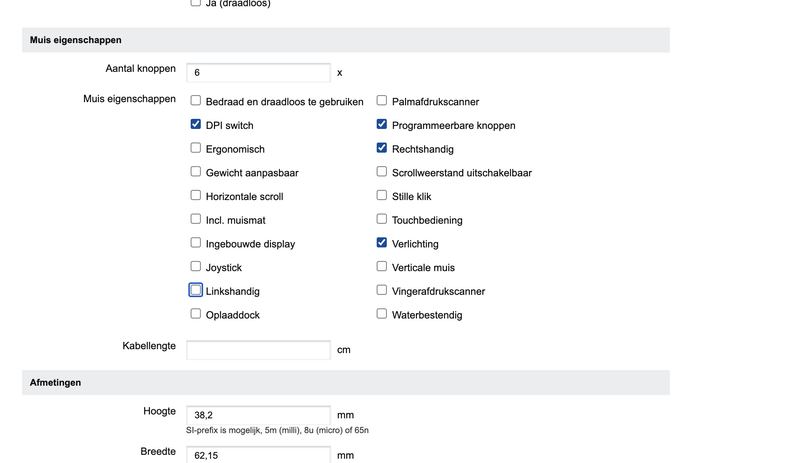The height and width of the screenshot is (463, 800).
Task: Enable Bedraad en draadloos te gebruiken
Action: click(x=196, y=101)
